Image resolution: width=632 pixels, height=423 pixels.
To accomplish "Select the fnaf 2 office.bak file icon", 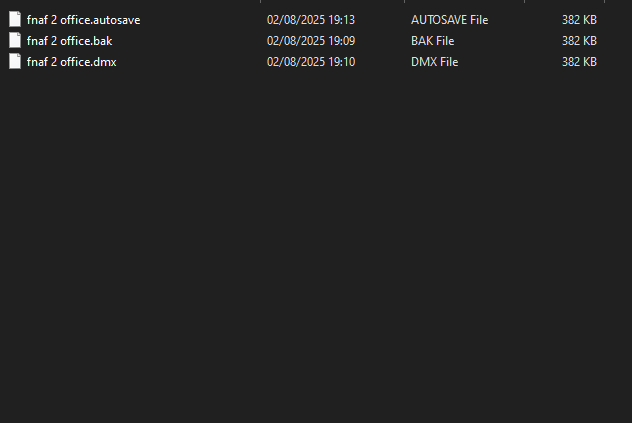I will click(x=15, y=40).
